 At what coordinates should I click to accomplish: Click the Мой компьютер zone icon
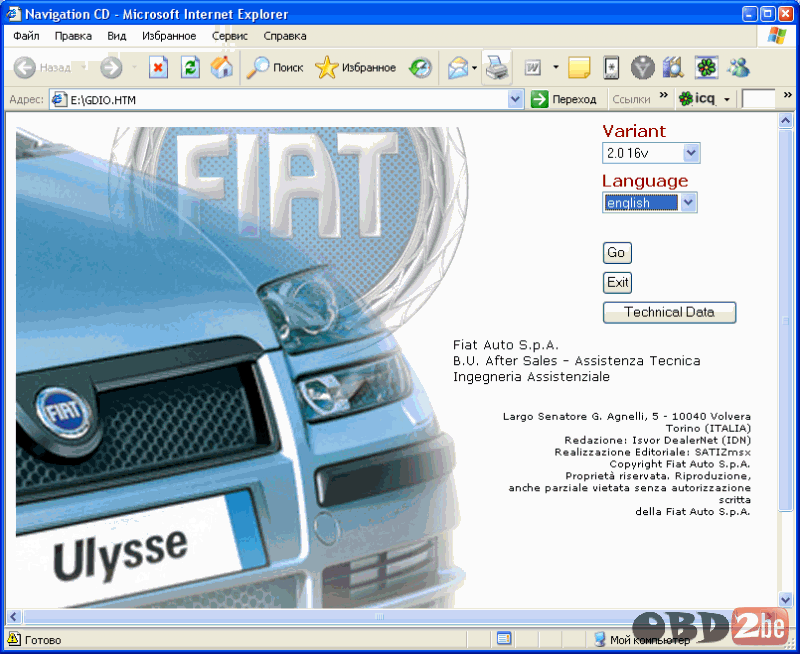(x=600, y=639)
